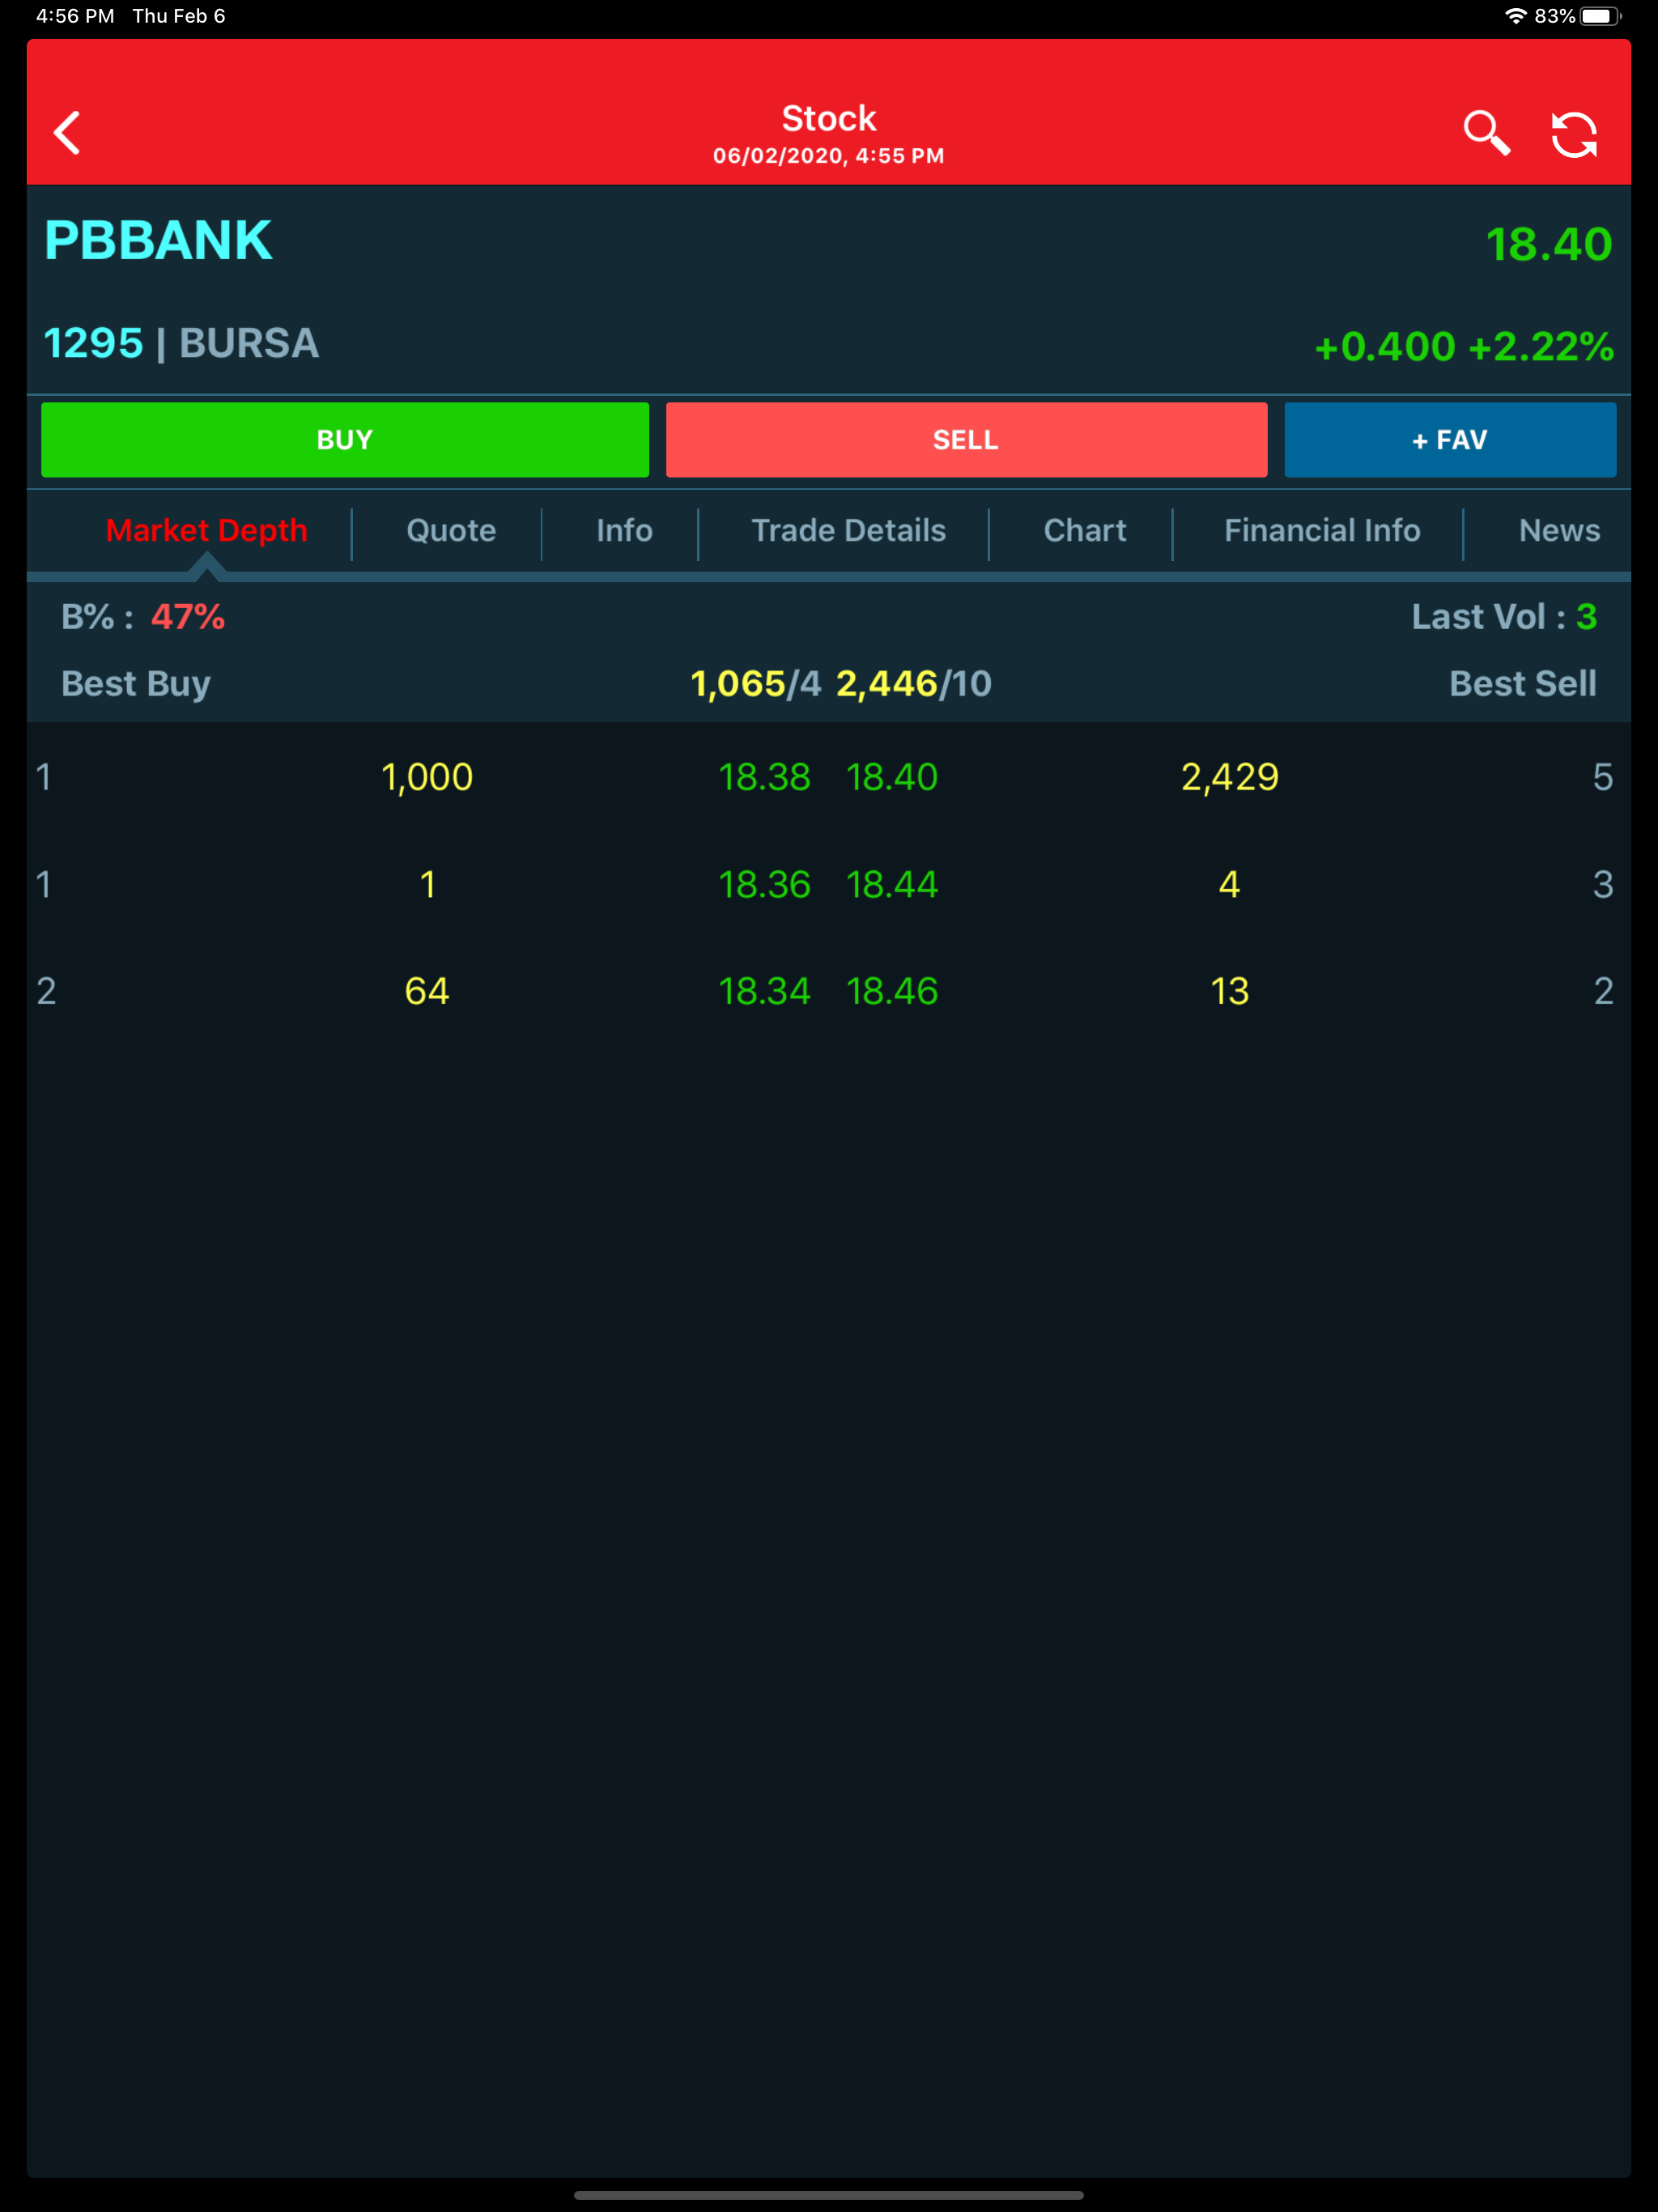Tap sell volume 4 at 18.44

(1230, 884)
